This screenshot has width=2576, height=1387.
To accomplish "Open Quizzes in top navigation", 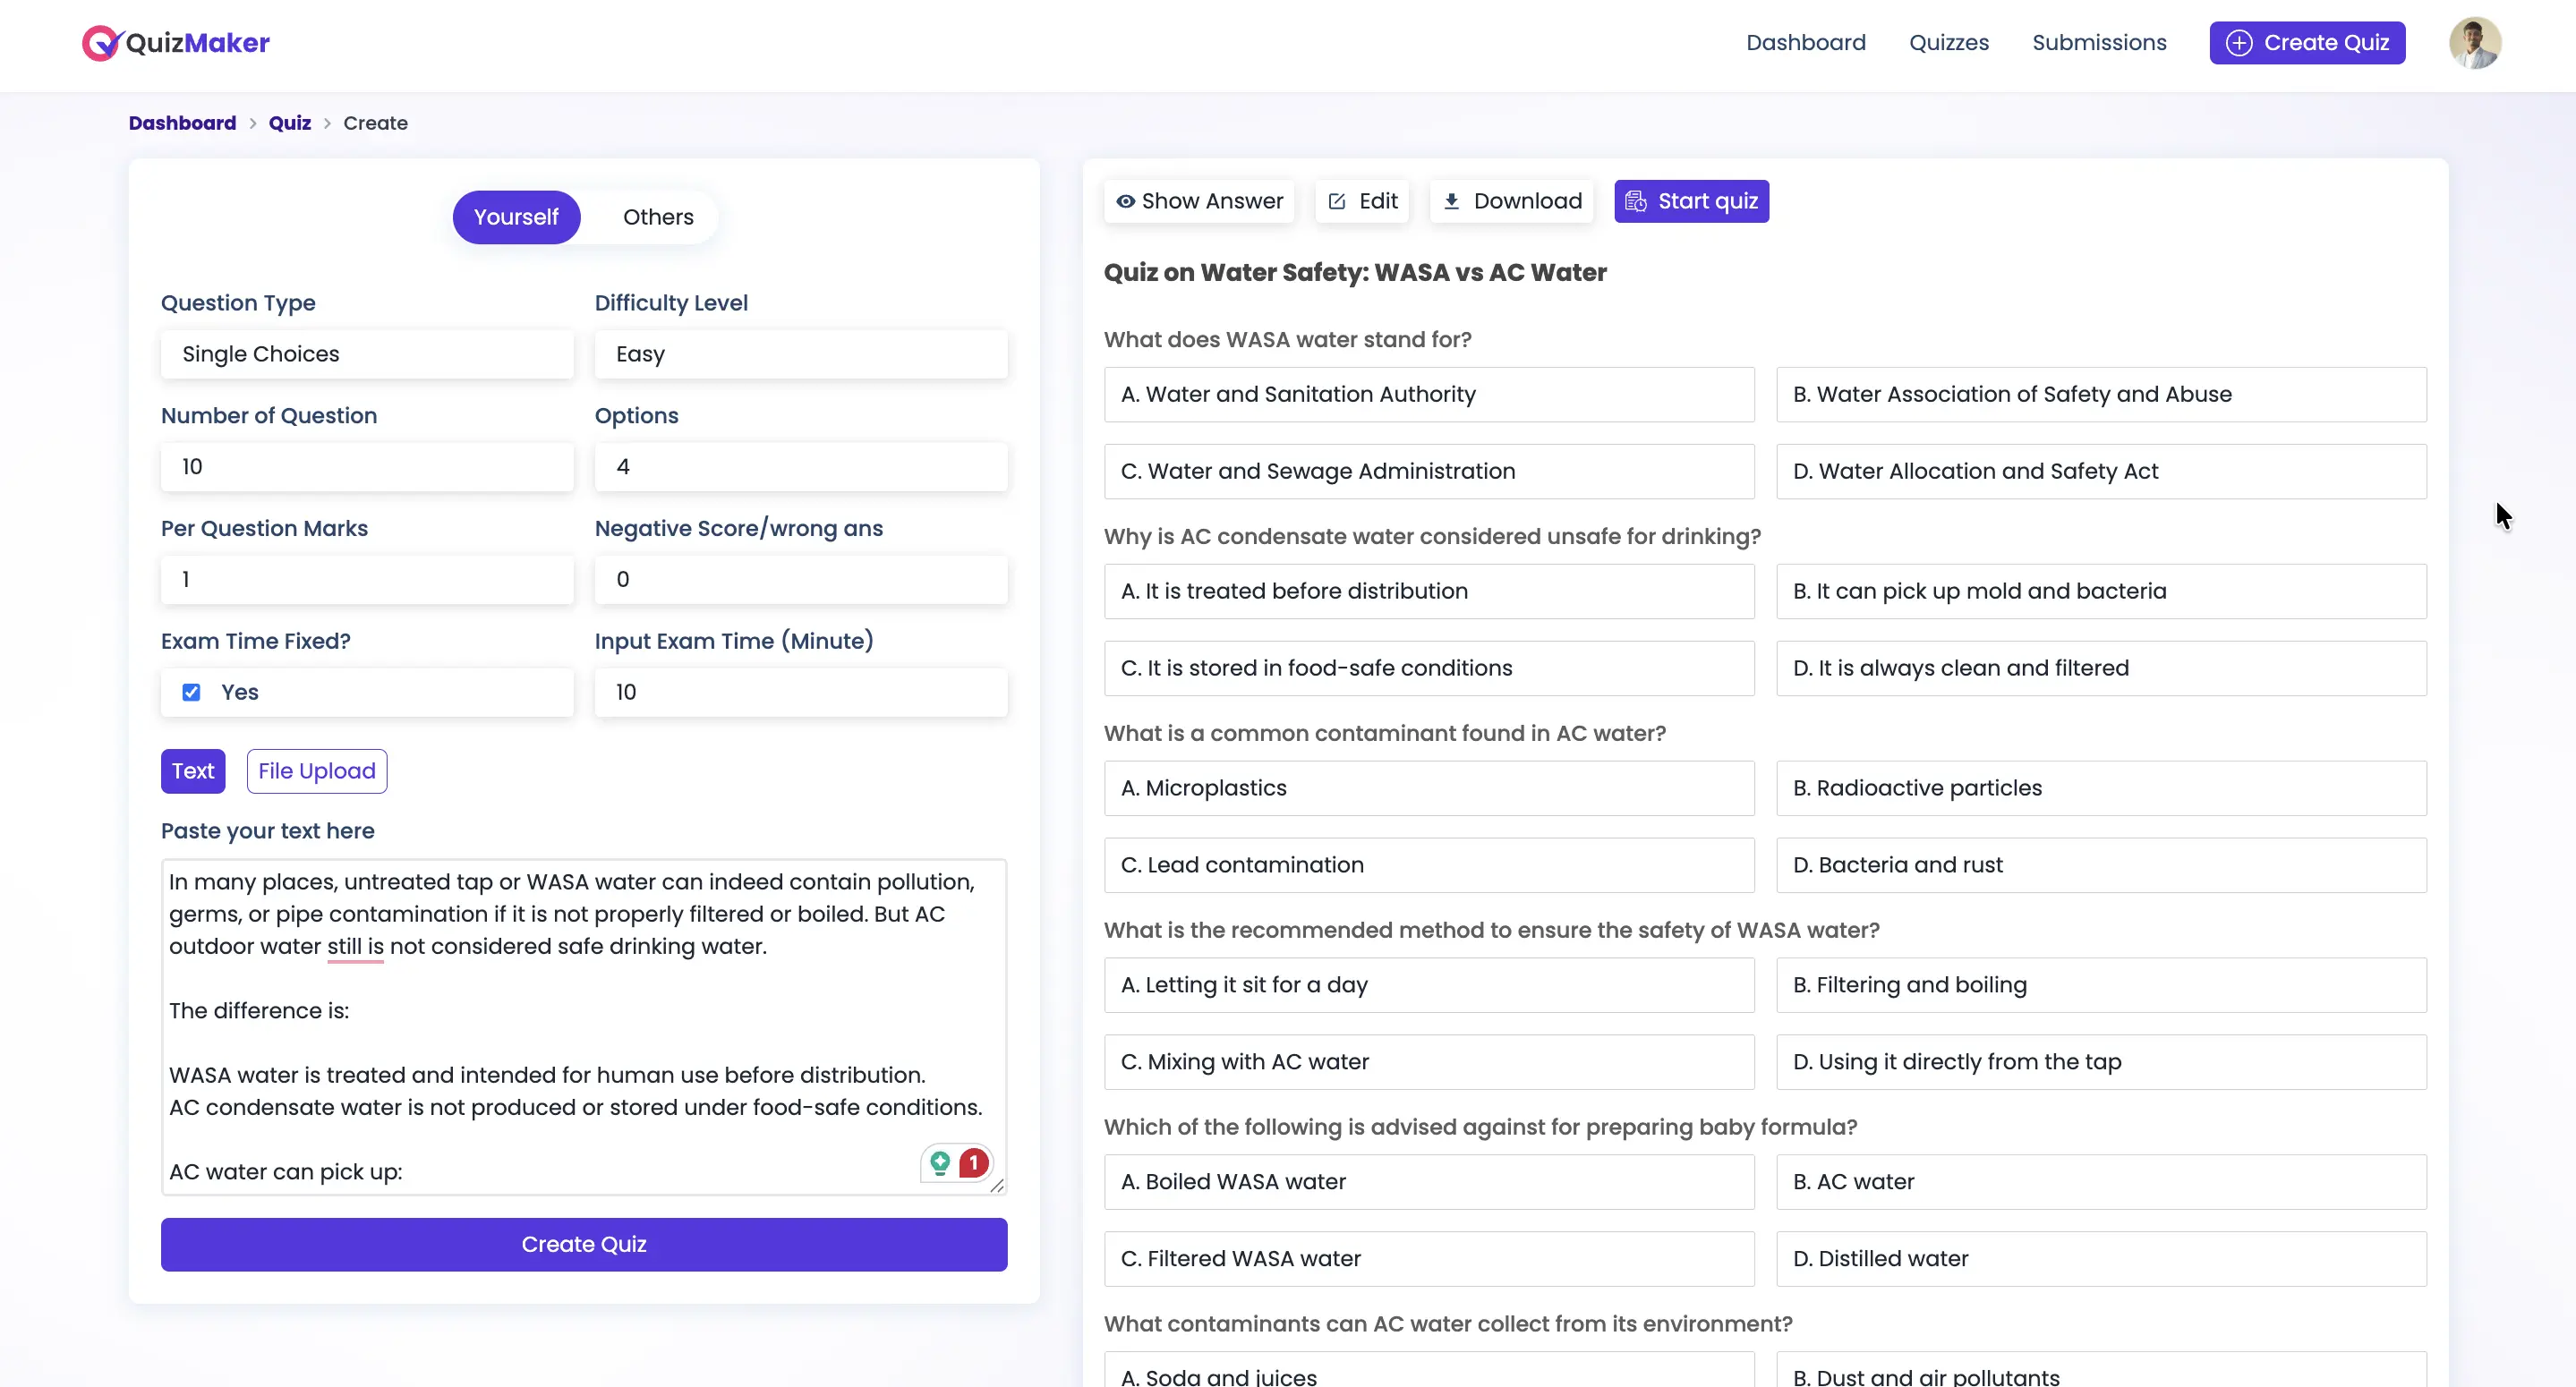I will 1949,43.
